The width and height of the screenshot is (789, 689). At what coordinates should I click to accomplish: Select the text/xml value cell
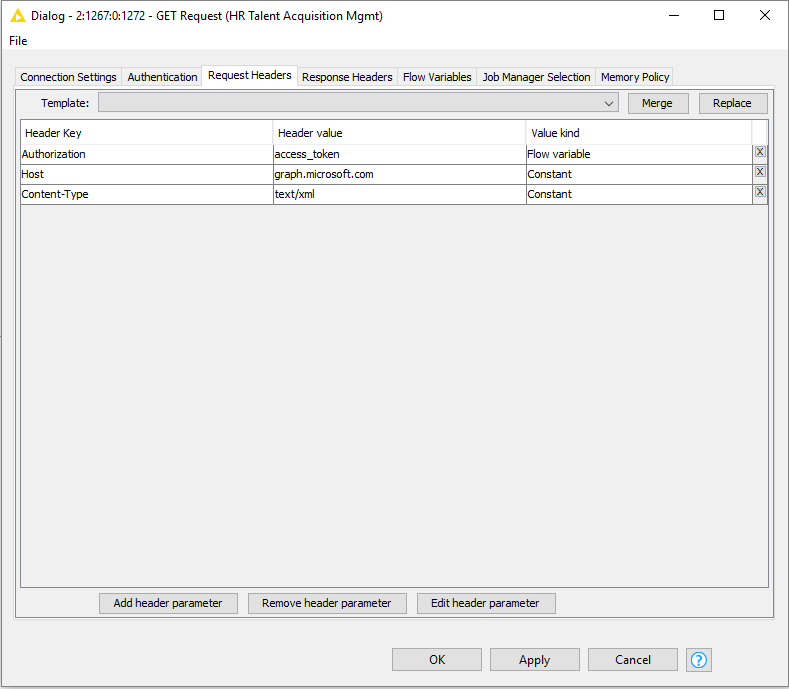(400, 194)
